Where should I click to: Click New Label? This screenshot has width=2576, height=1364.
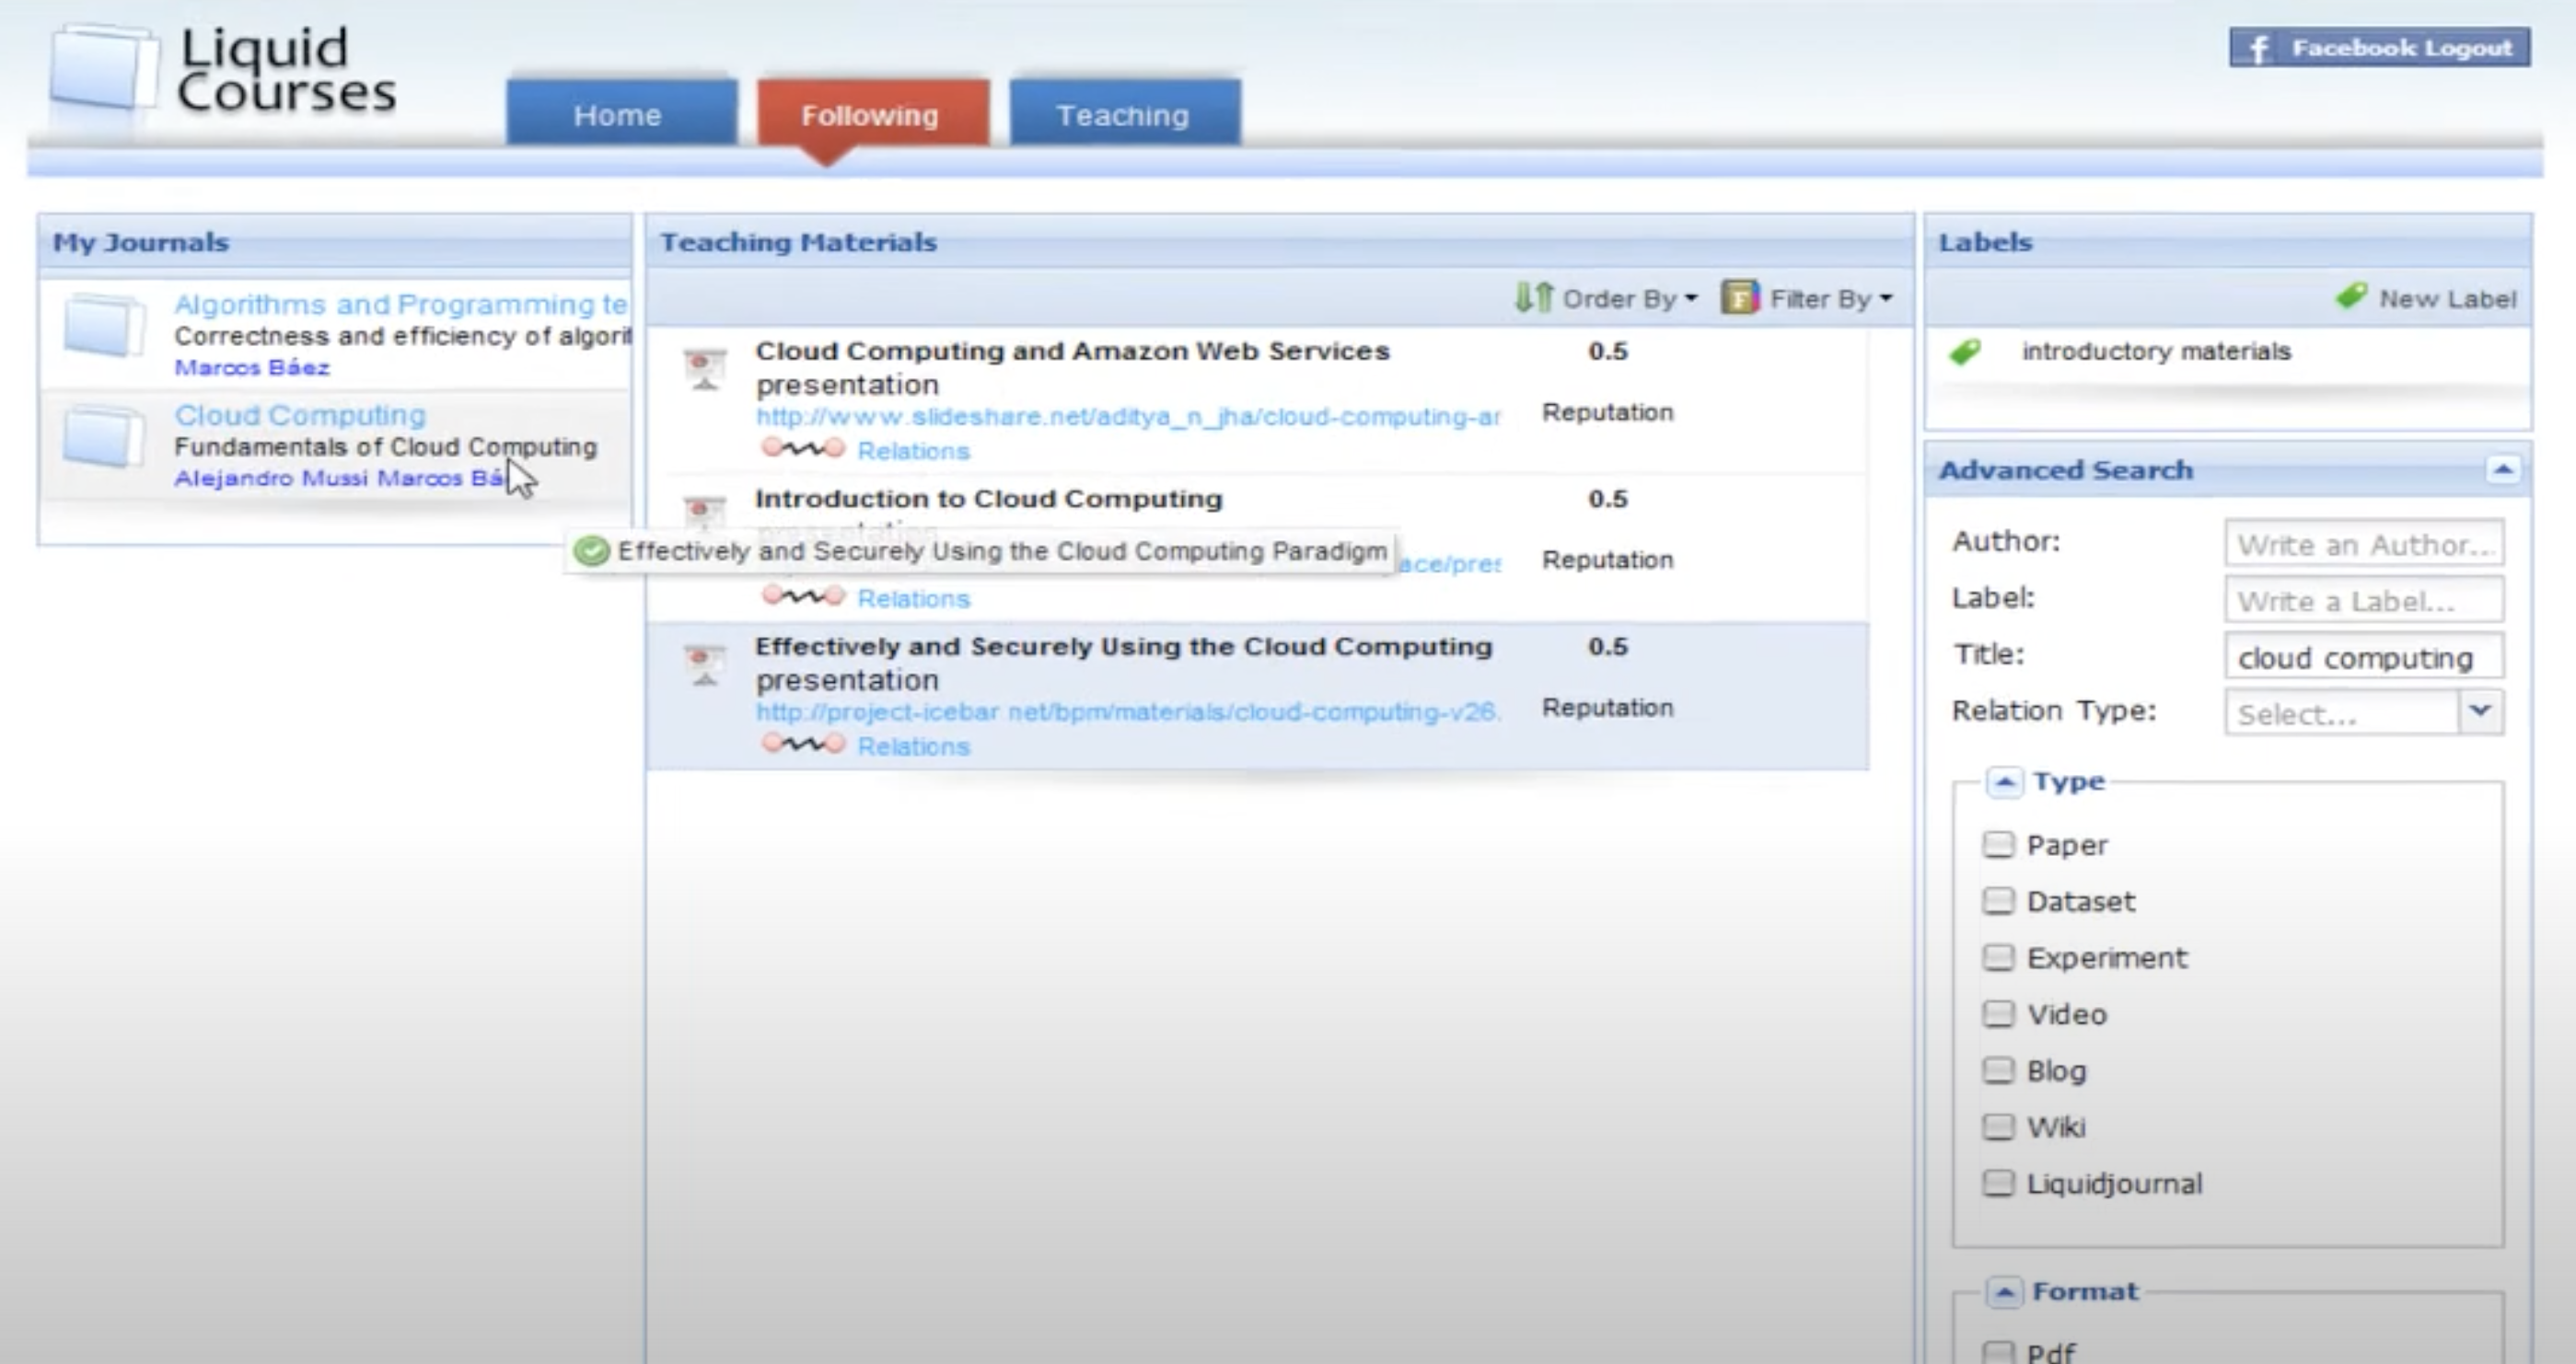pos(2426,298)
